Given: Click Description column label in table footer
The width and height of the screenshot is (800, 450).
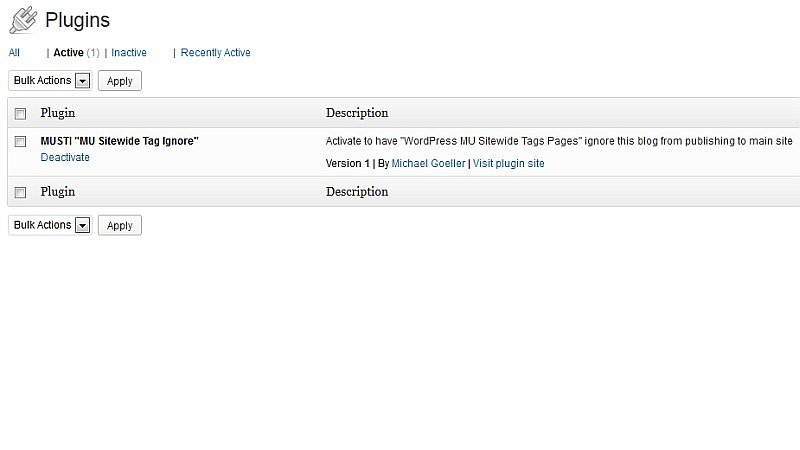Looking at the screenshot, I should click(x=357, y=191).
